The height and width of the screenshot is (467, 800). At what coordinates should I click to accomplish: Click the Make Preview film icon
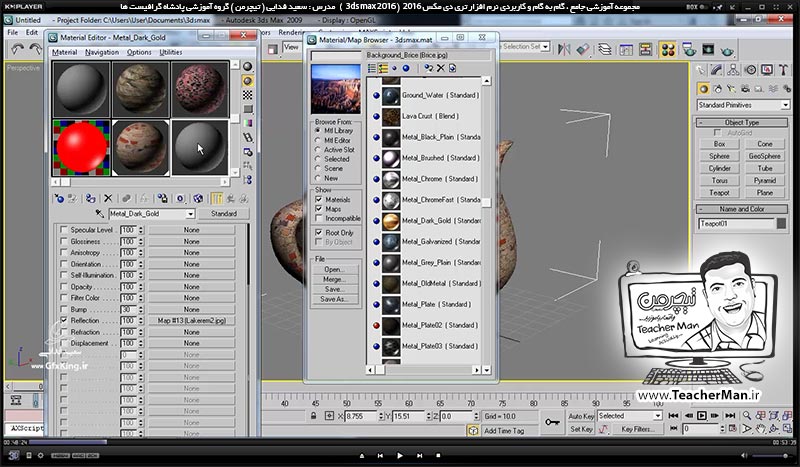pyautogui.click(x=247, y=137)
